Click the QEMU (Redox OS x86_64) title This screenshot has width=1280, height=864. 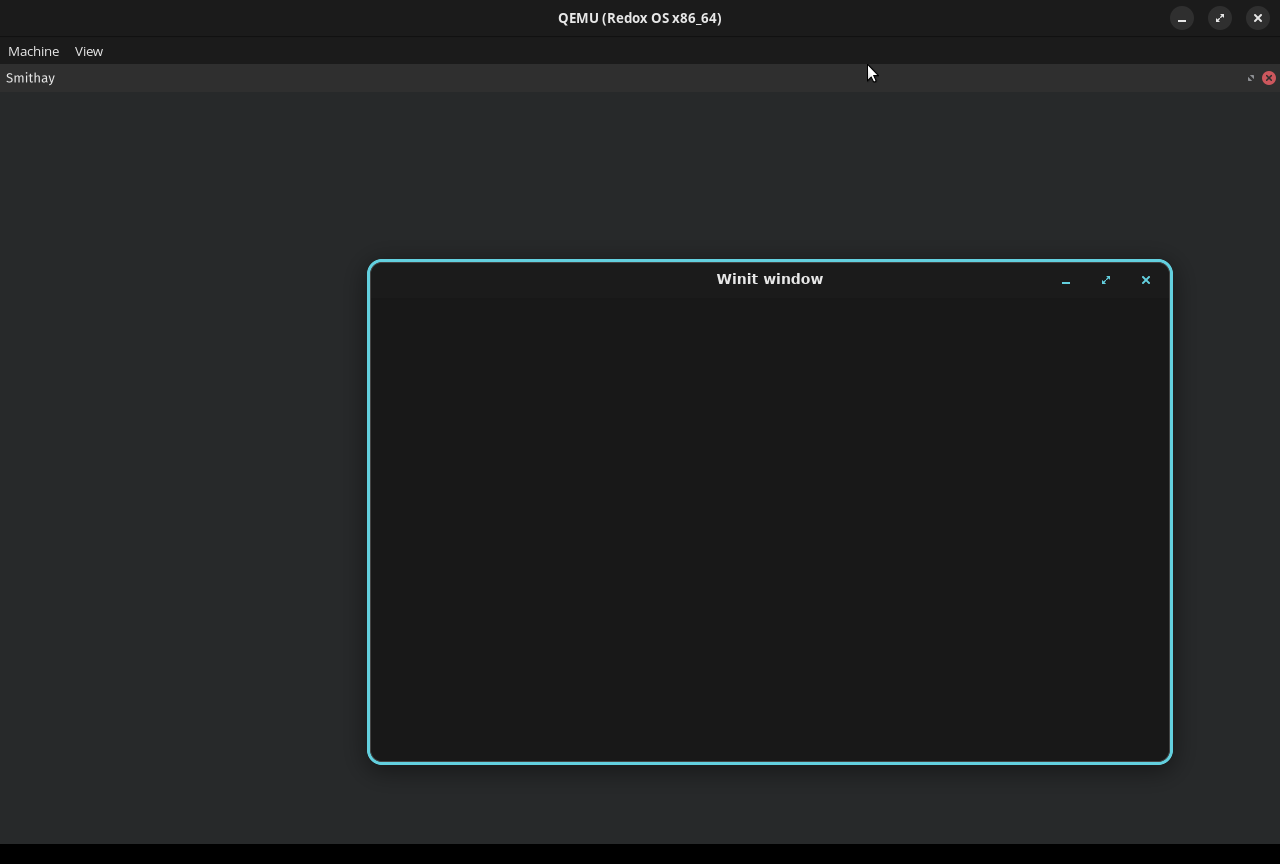click(640, 18)
